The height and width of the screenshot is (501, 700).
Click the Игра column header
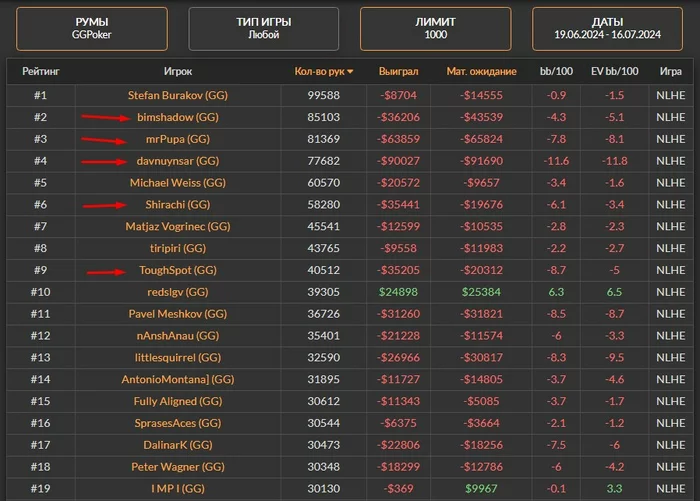670,72
